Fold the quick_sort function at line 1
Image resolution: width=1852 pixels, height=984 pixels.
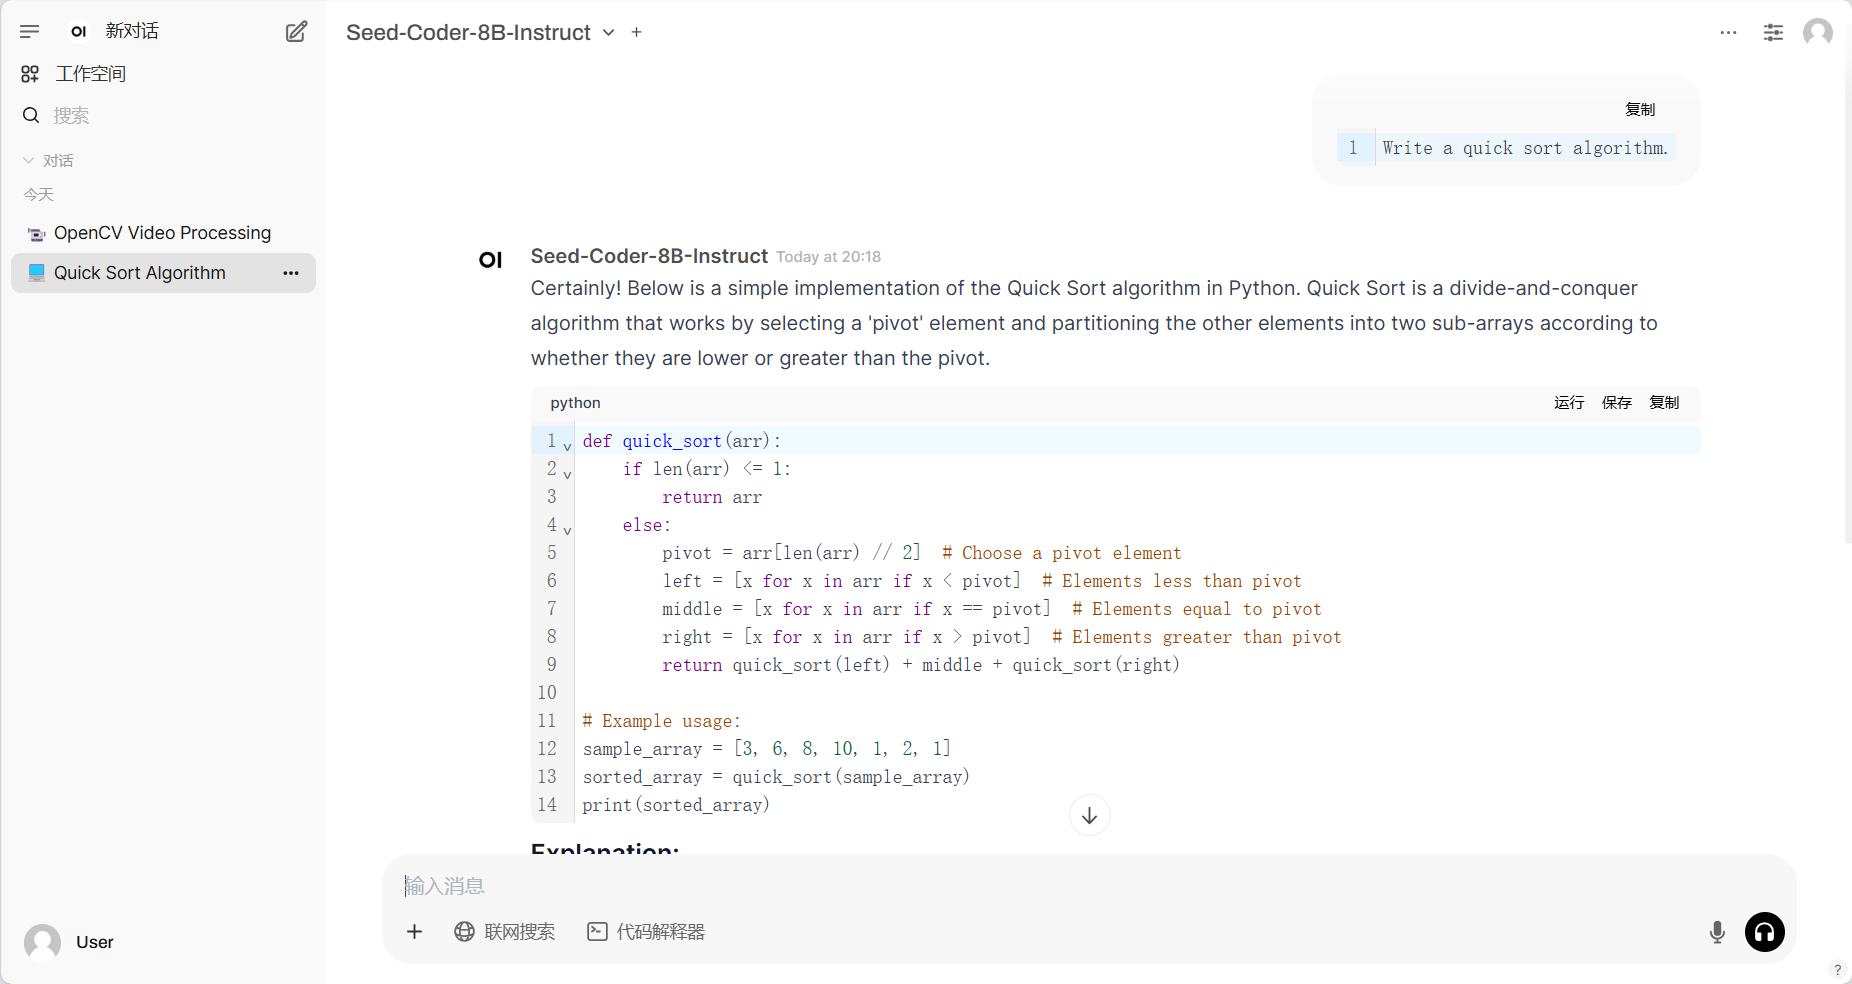tap(567, 446)
